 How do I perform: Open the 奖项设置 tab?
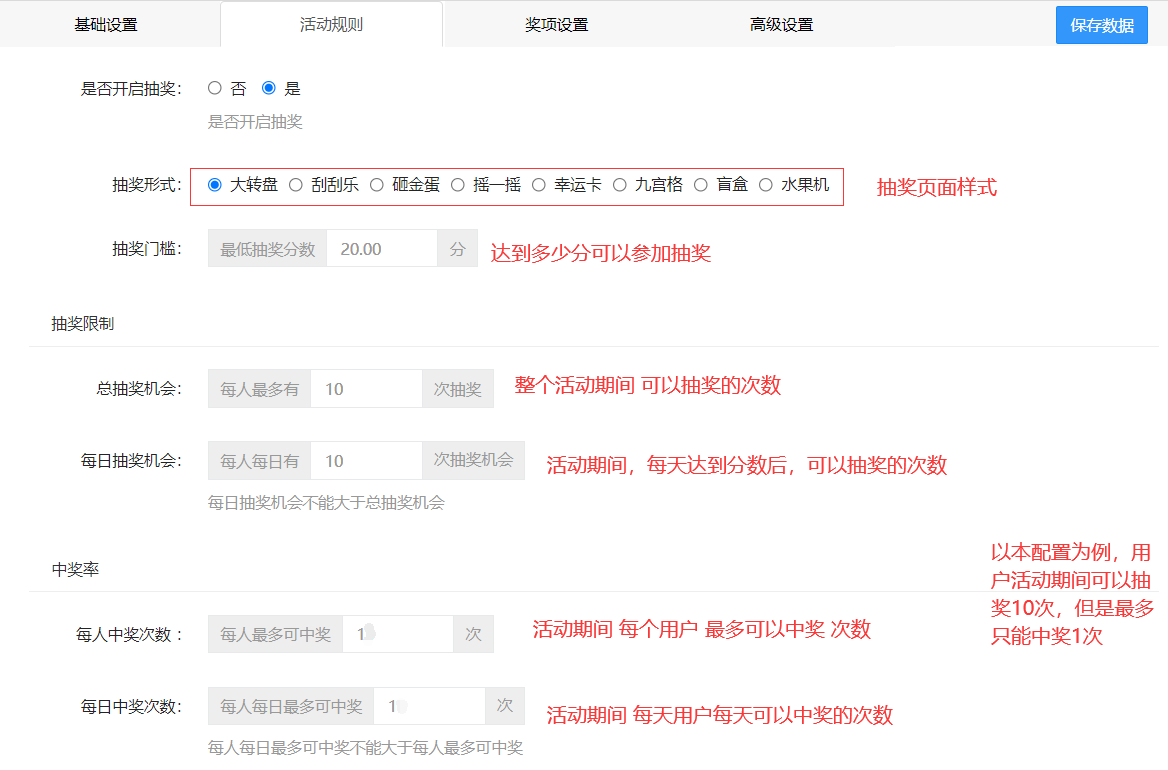(556, 25)
